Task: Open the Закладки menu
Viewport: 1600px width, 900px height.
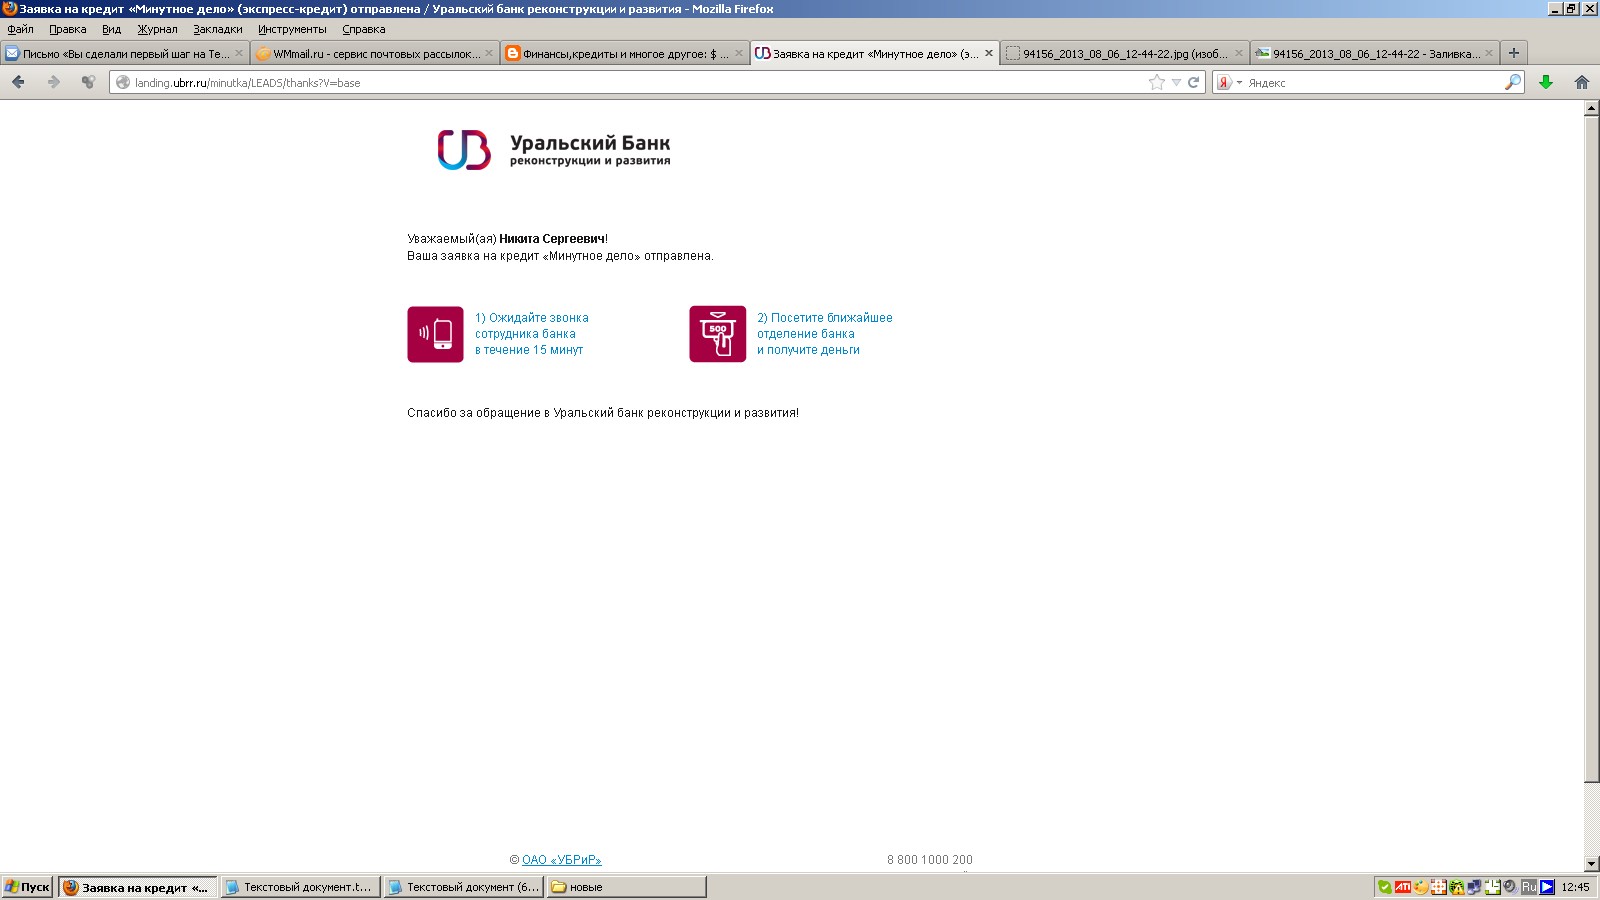Action: point(218,29)
